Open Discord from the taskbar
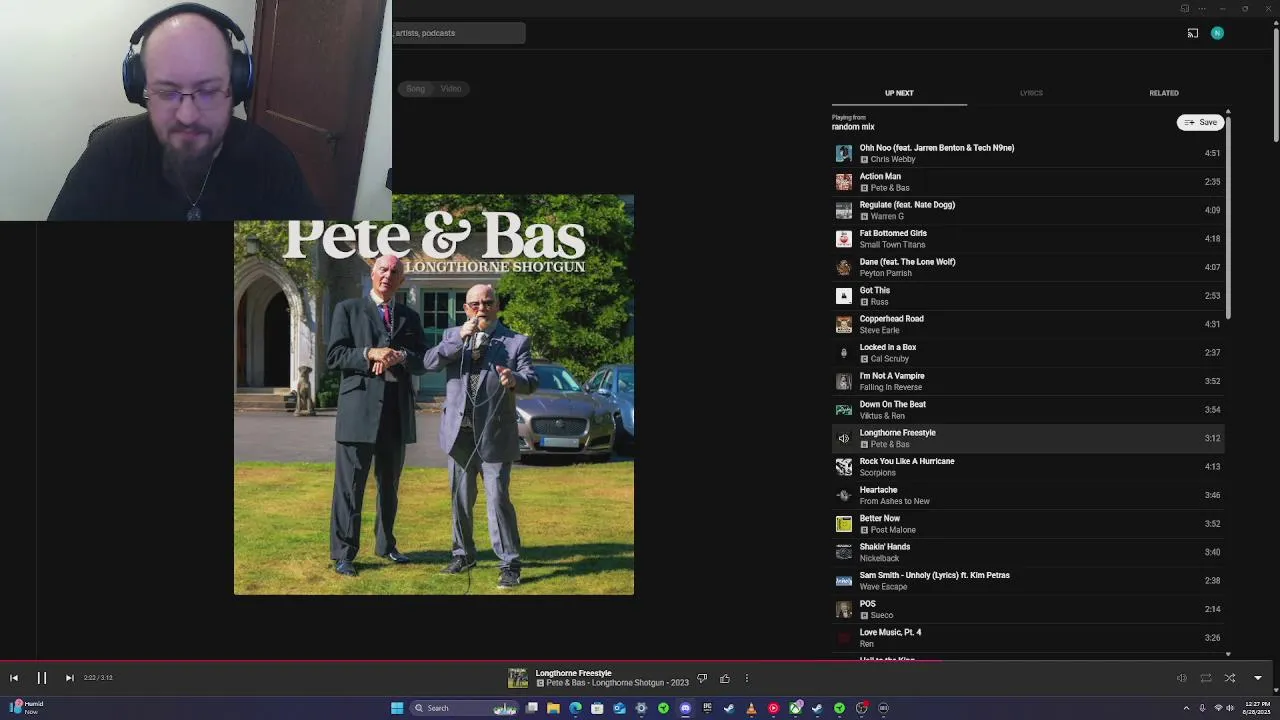Image resolution: width=1280 pixels, height=720 pixels. 685,708
